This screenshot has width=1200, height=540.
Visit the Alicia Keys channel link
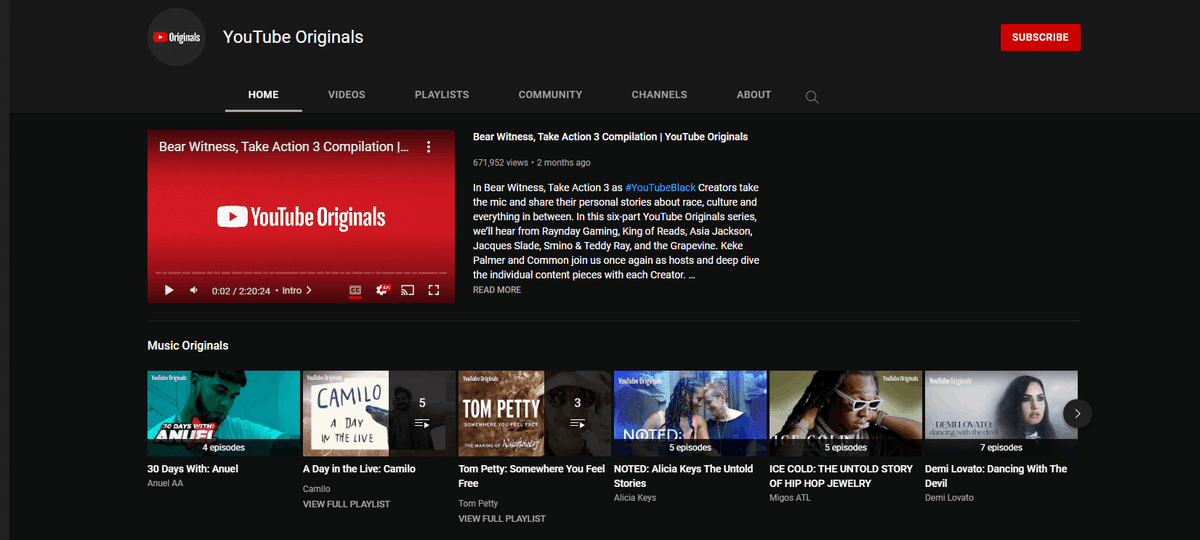(635, 498)
